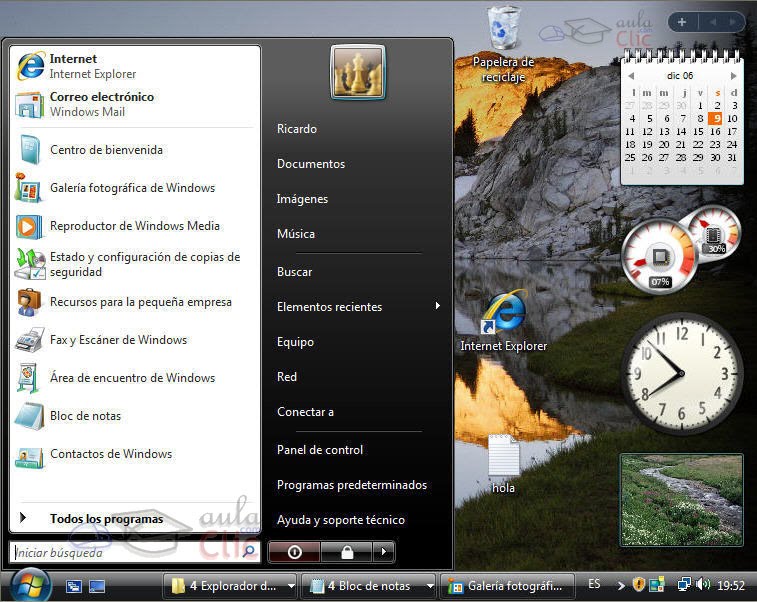This screenshot has width=757, height=602.
Task: Open Centro de bienvenida icon
Action: coord(30,150)
